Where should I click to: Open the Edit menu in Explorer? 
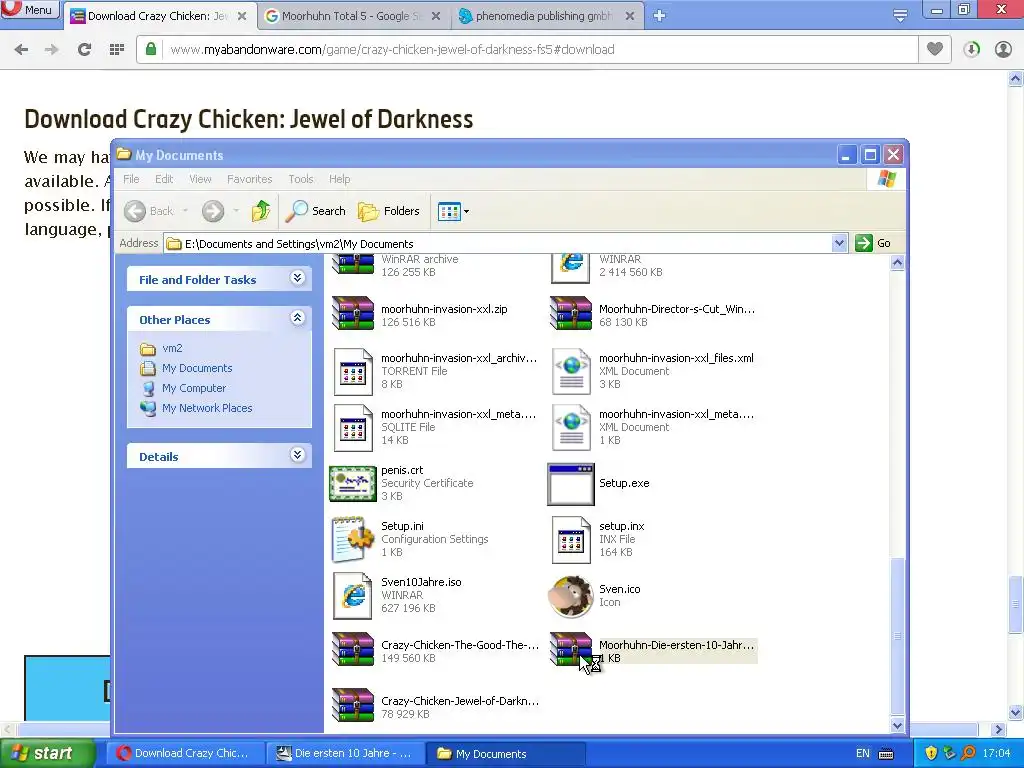tap(164, 179)
